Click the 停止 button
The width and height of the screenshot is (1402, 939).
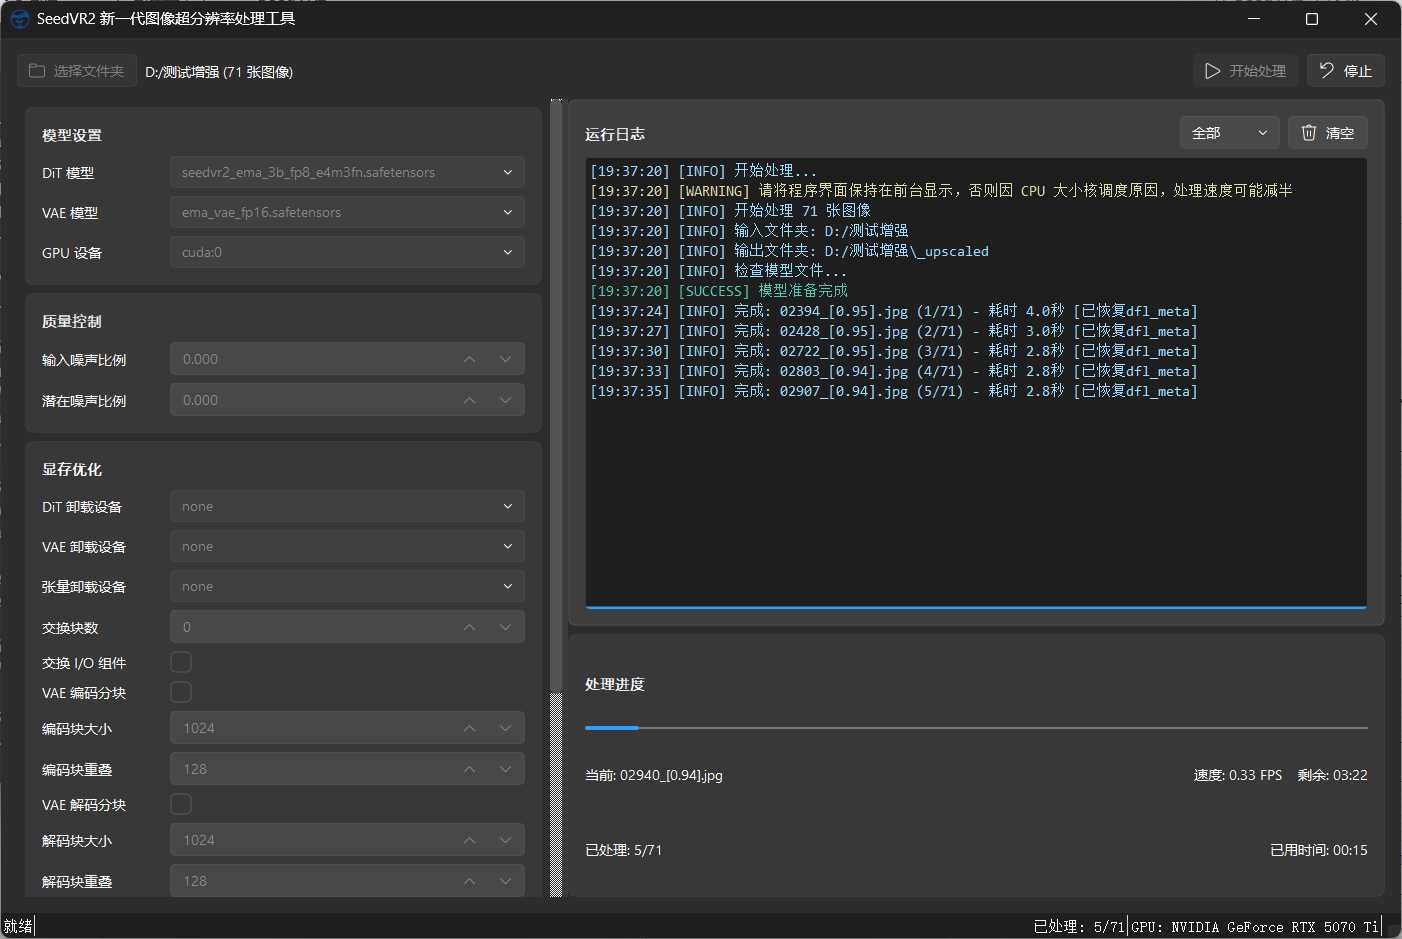(1345, 71)
